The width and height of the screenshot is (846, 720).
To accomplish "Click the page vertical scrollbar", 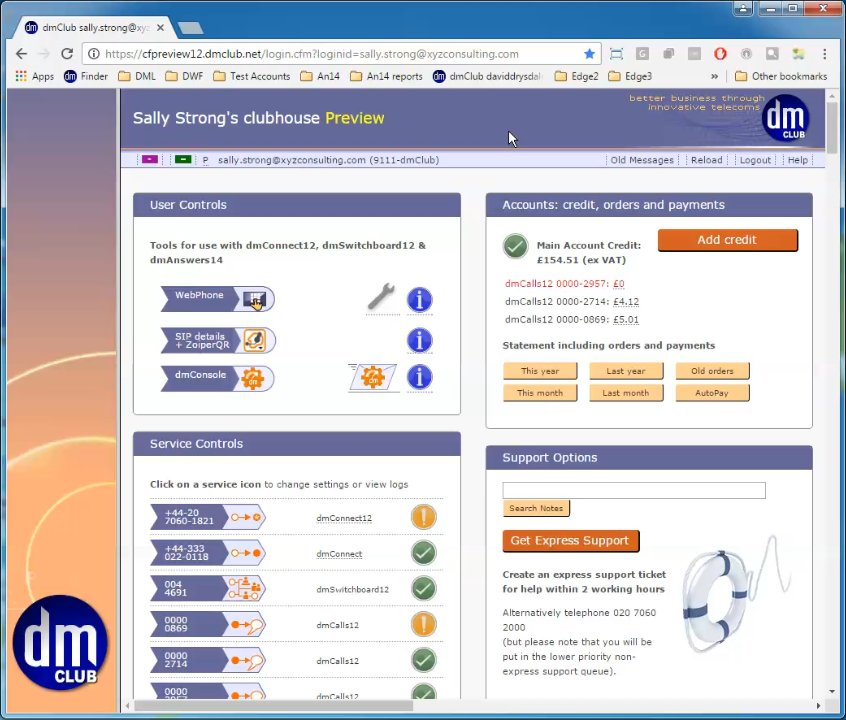I will [x=831, y=127].
